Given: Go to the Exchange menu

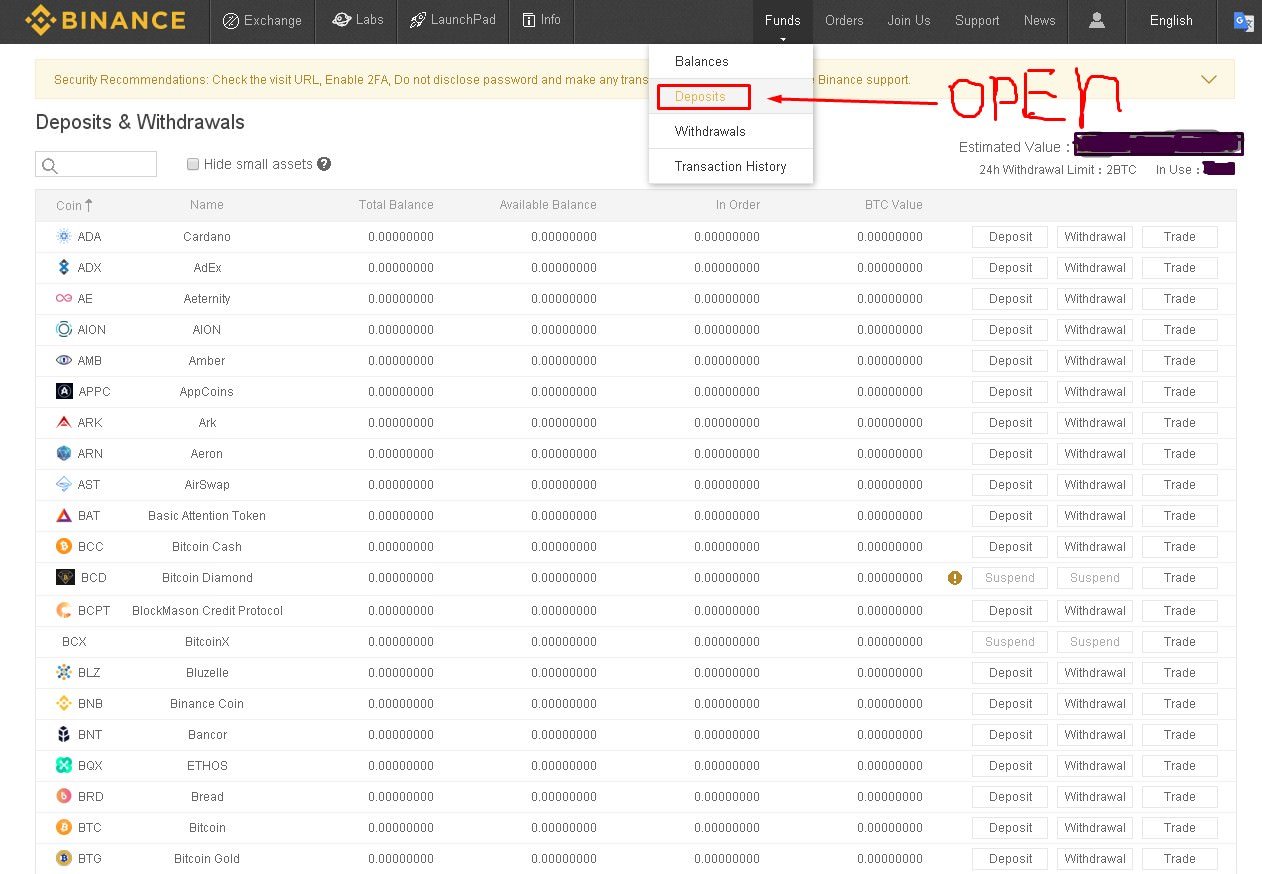Looking at the screenshot, I should tap(262, 21).
